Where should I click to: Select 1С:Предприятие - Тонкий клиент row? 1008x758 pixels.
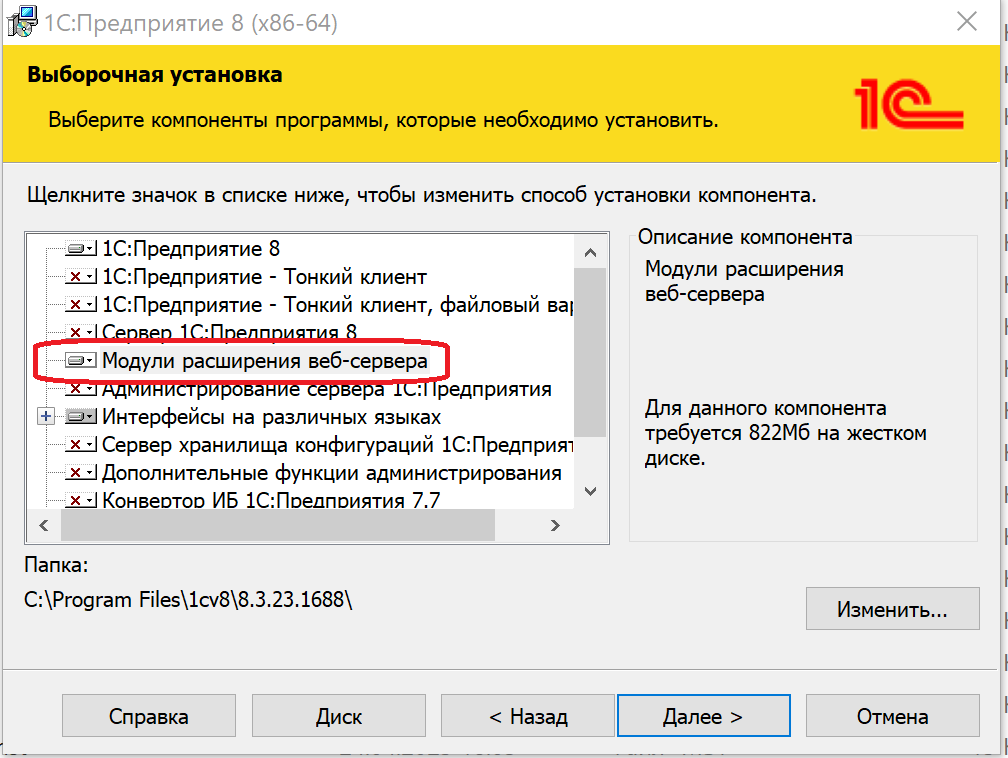tap(264, 276)
